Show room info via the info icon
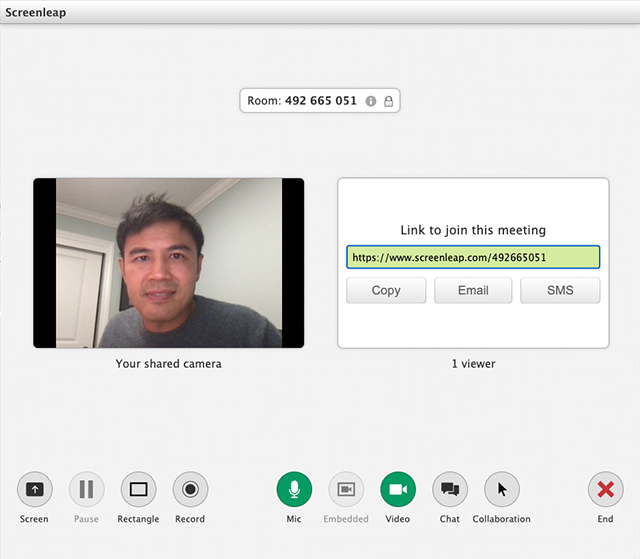The image size is (640, 559). (x=371, y=101)
